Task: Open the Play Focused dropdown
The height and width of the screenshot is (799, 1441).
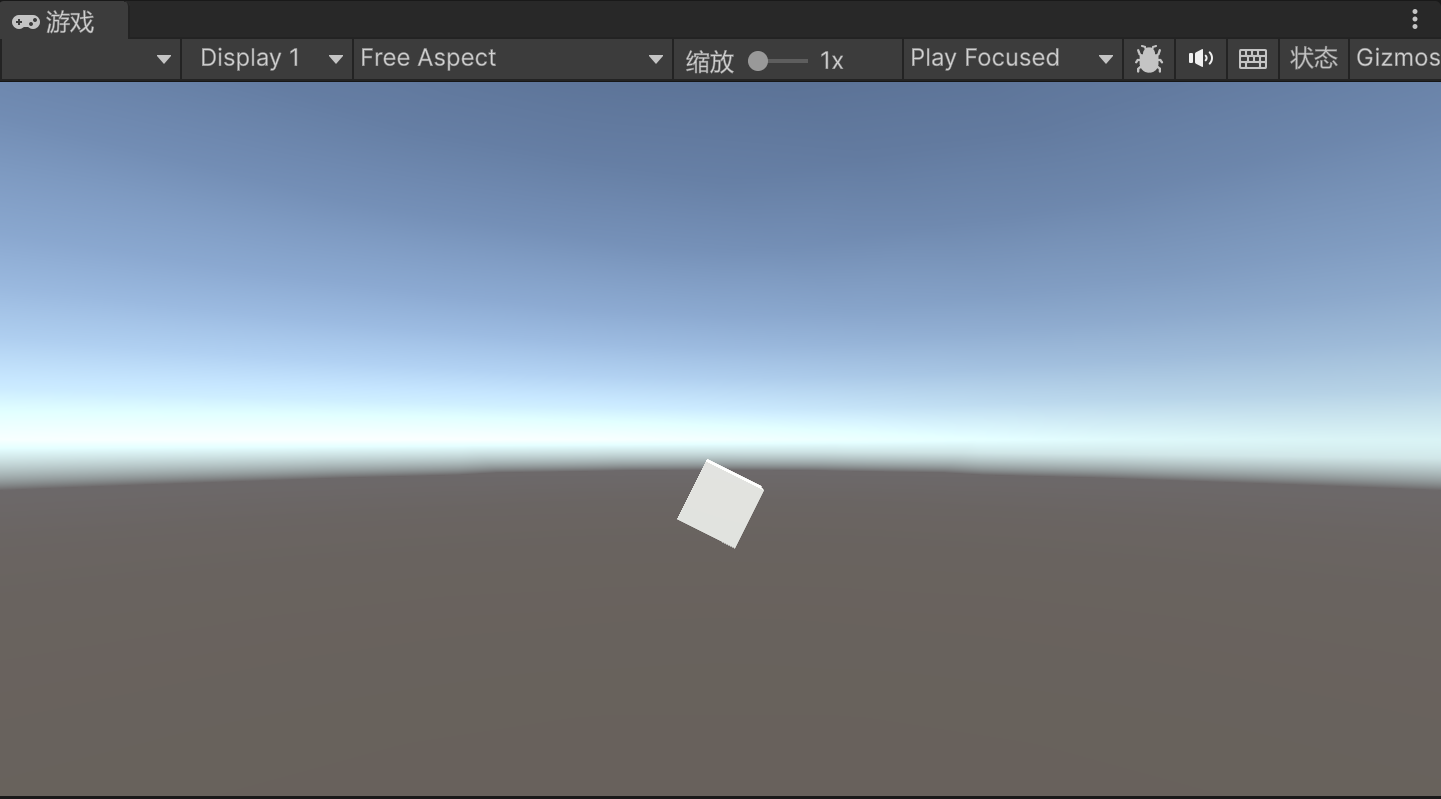Action: 1012,59
